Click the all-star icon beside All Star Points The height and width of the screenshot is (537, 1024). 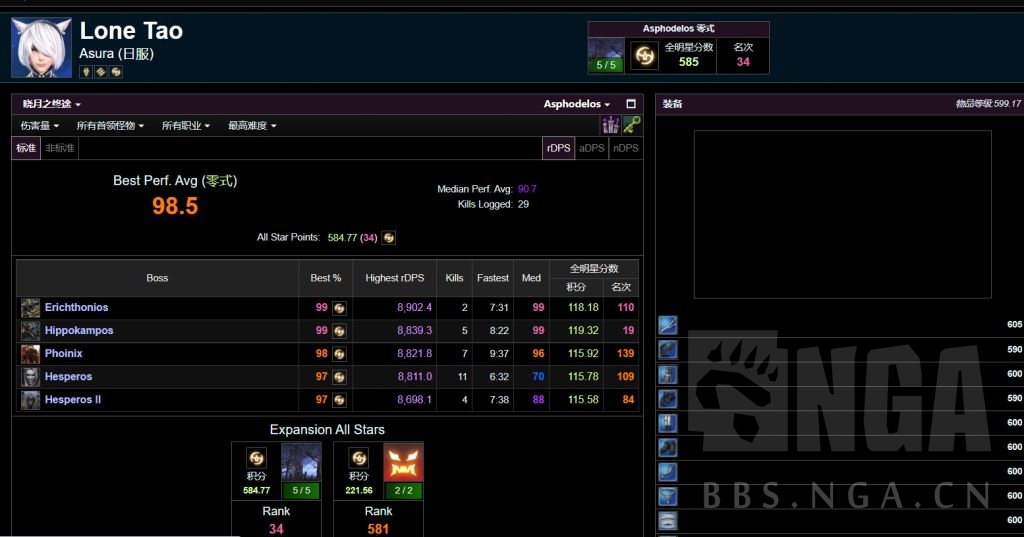tap(389, 238)
